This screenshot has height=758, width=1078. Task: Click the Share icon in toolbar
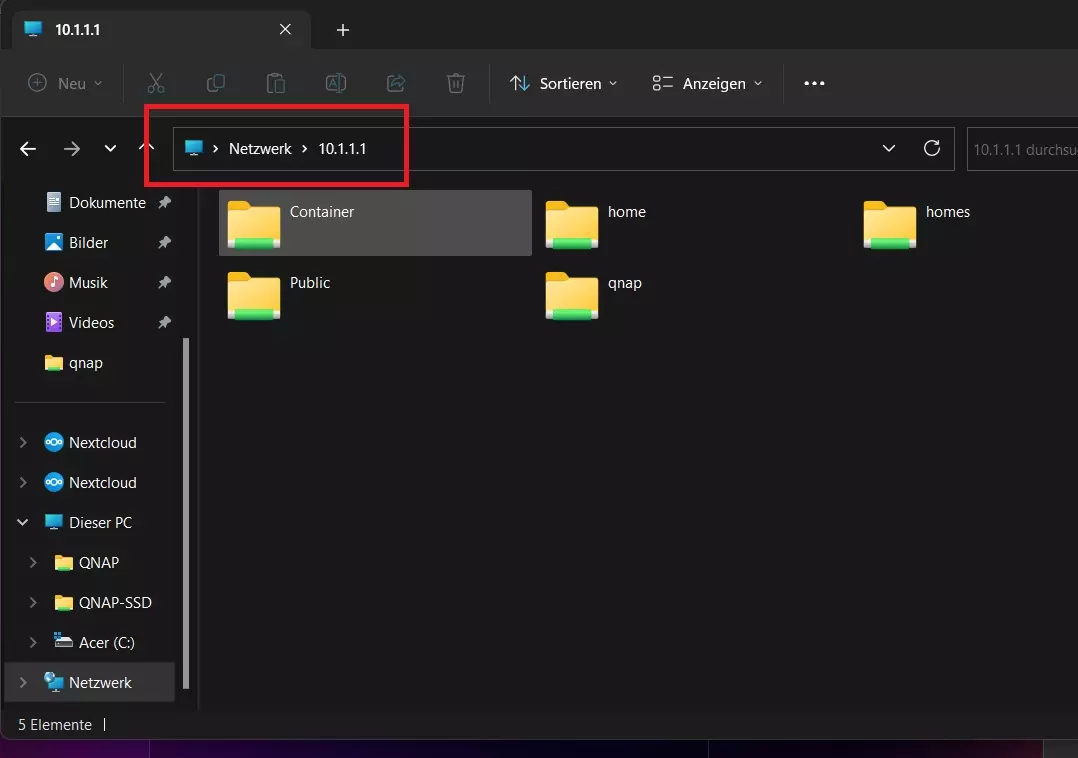pos(395,84)
